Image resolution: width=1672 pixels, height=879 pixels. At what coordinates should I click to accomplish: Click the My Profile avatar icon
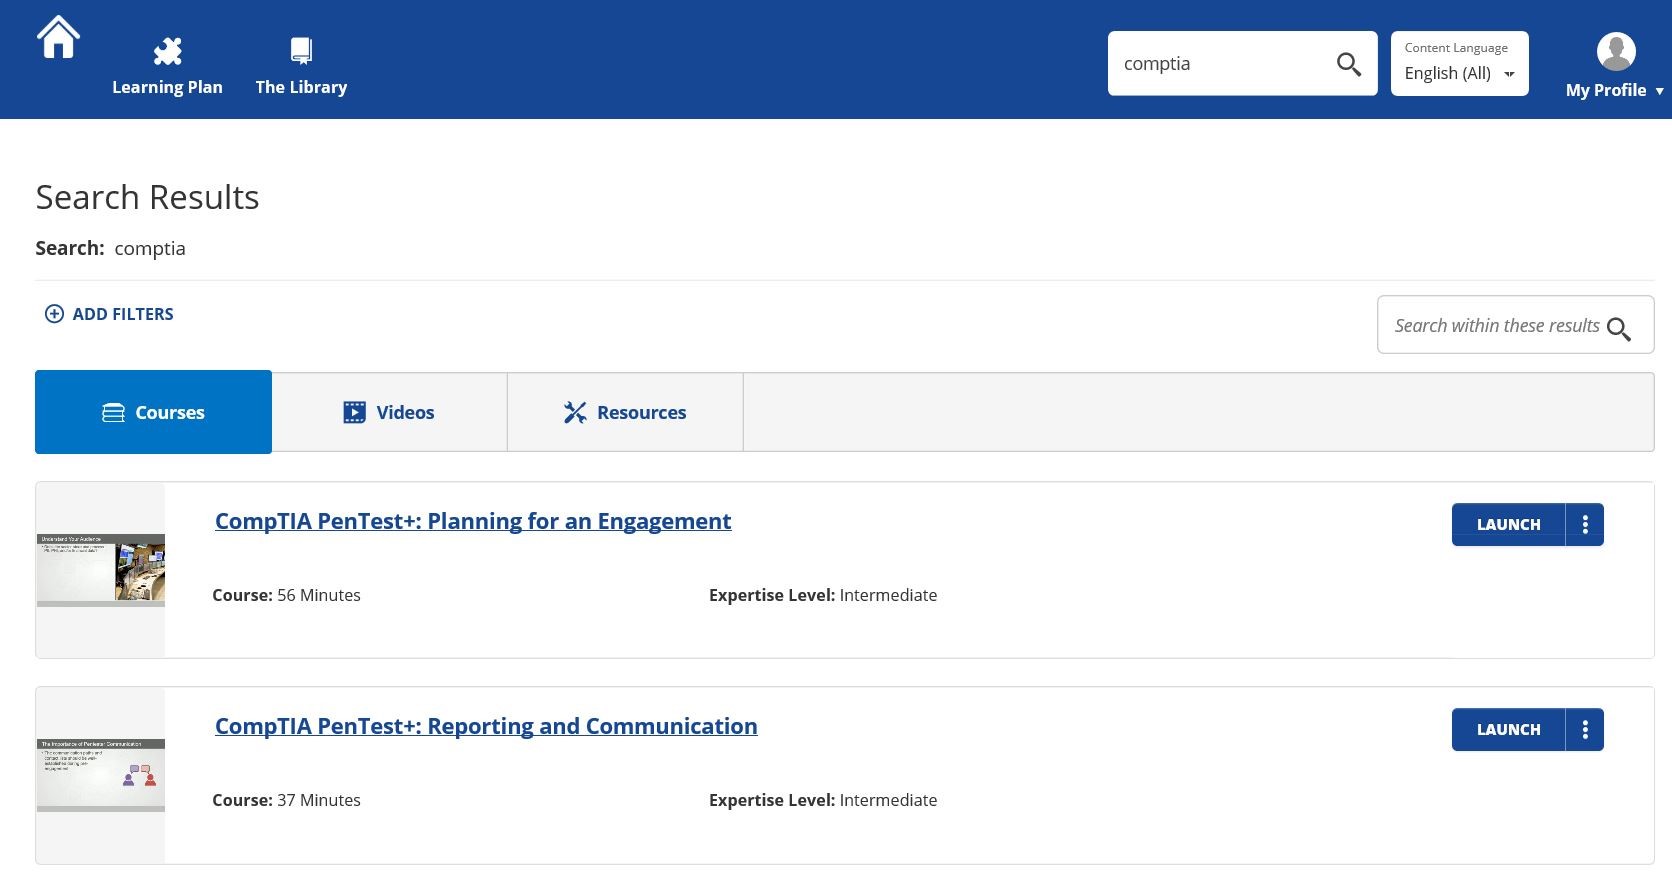[1616, 51]
